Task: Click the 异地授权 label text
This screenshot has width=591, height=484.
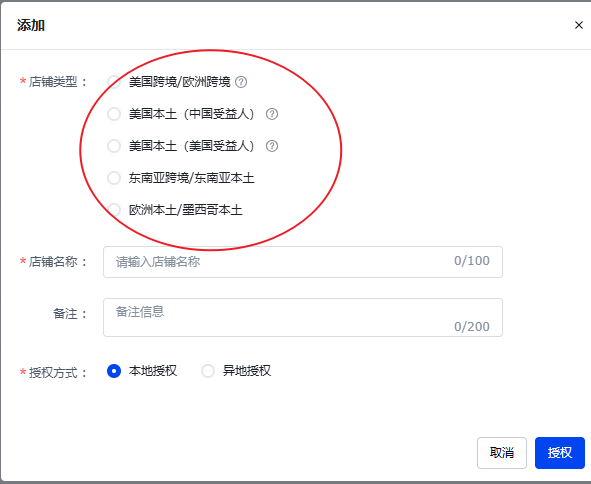Action: (x=247, y=371)
